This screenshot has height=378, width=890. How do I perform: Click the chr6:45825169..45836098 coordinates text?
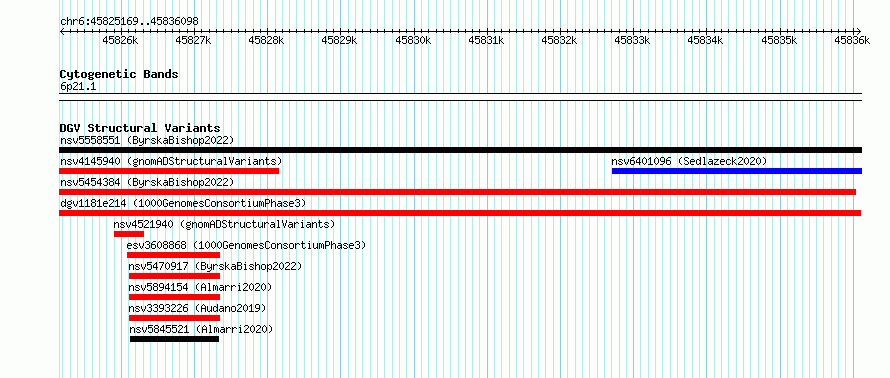tap(129, 22)
